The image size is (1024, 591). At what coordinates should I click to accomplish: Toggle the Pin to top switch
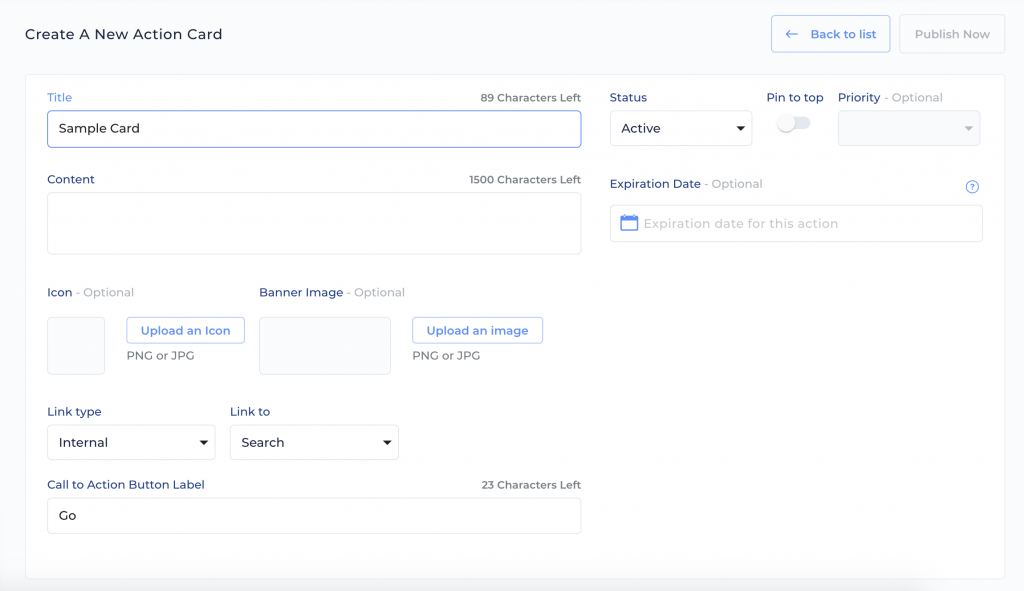click(x=793, y=123)
